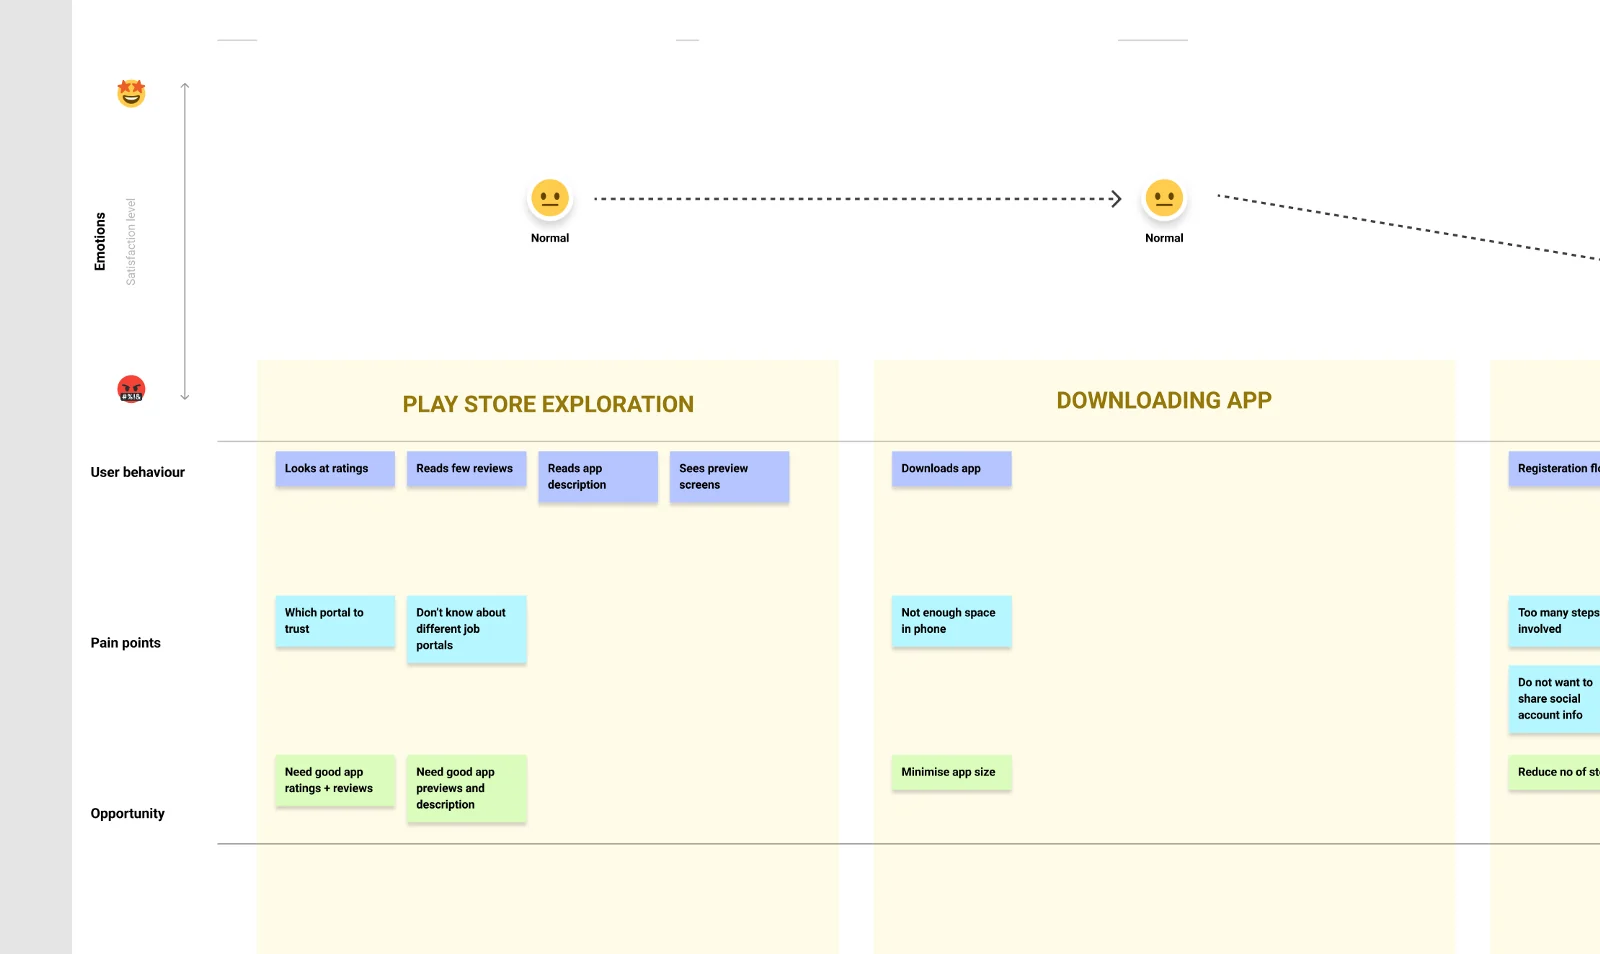The image size is (1600, 954).
Task: Select 'Need good app previews and description' note
Action: click(x=466, y=788)
